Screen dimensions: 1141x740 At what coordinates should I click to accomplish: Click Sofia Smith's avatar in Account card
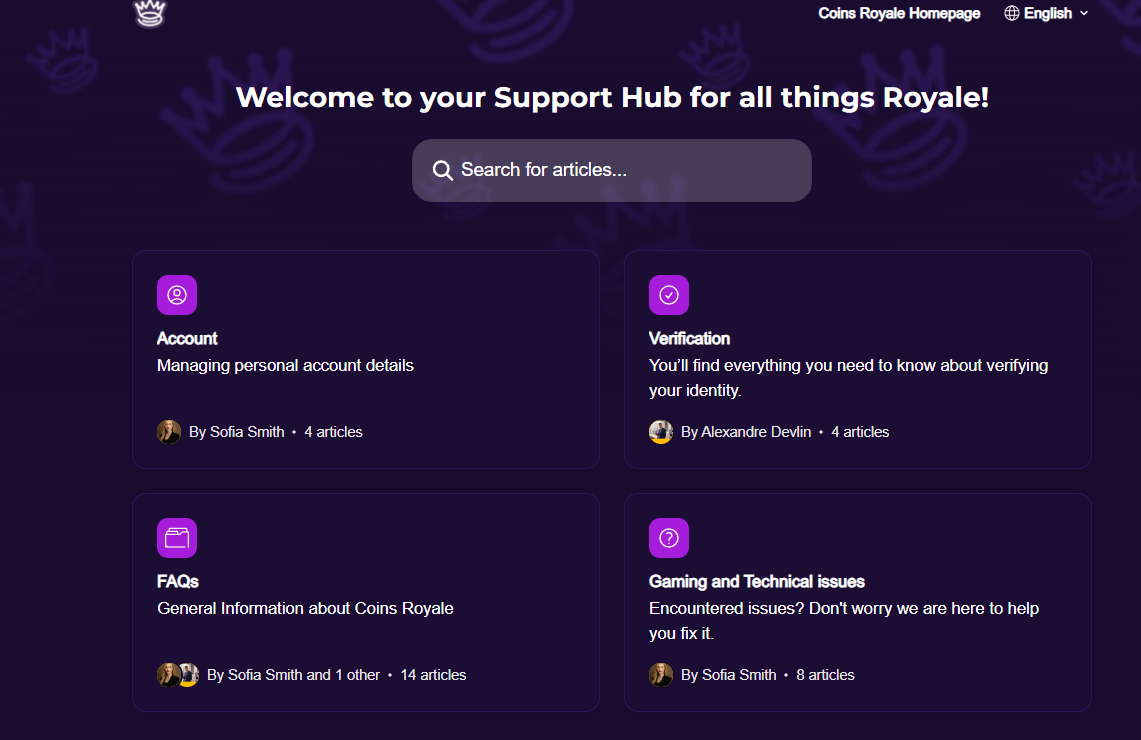pyautogui.click(x=169, y=432)
